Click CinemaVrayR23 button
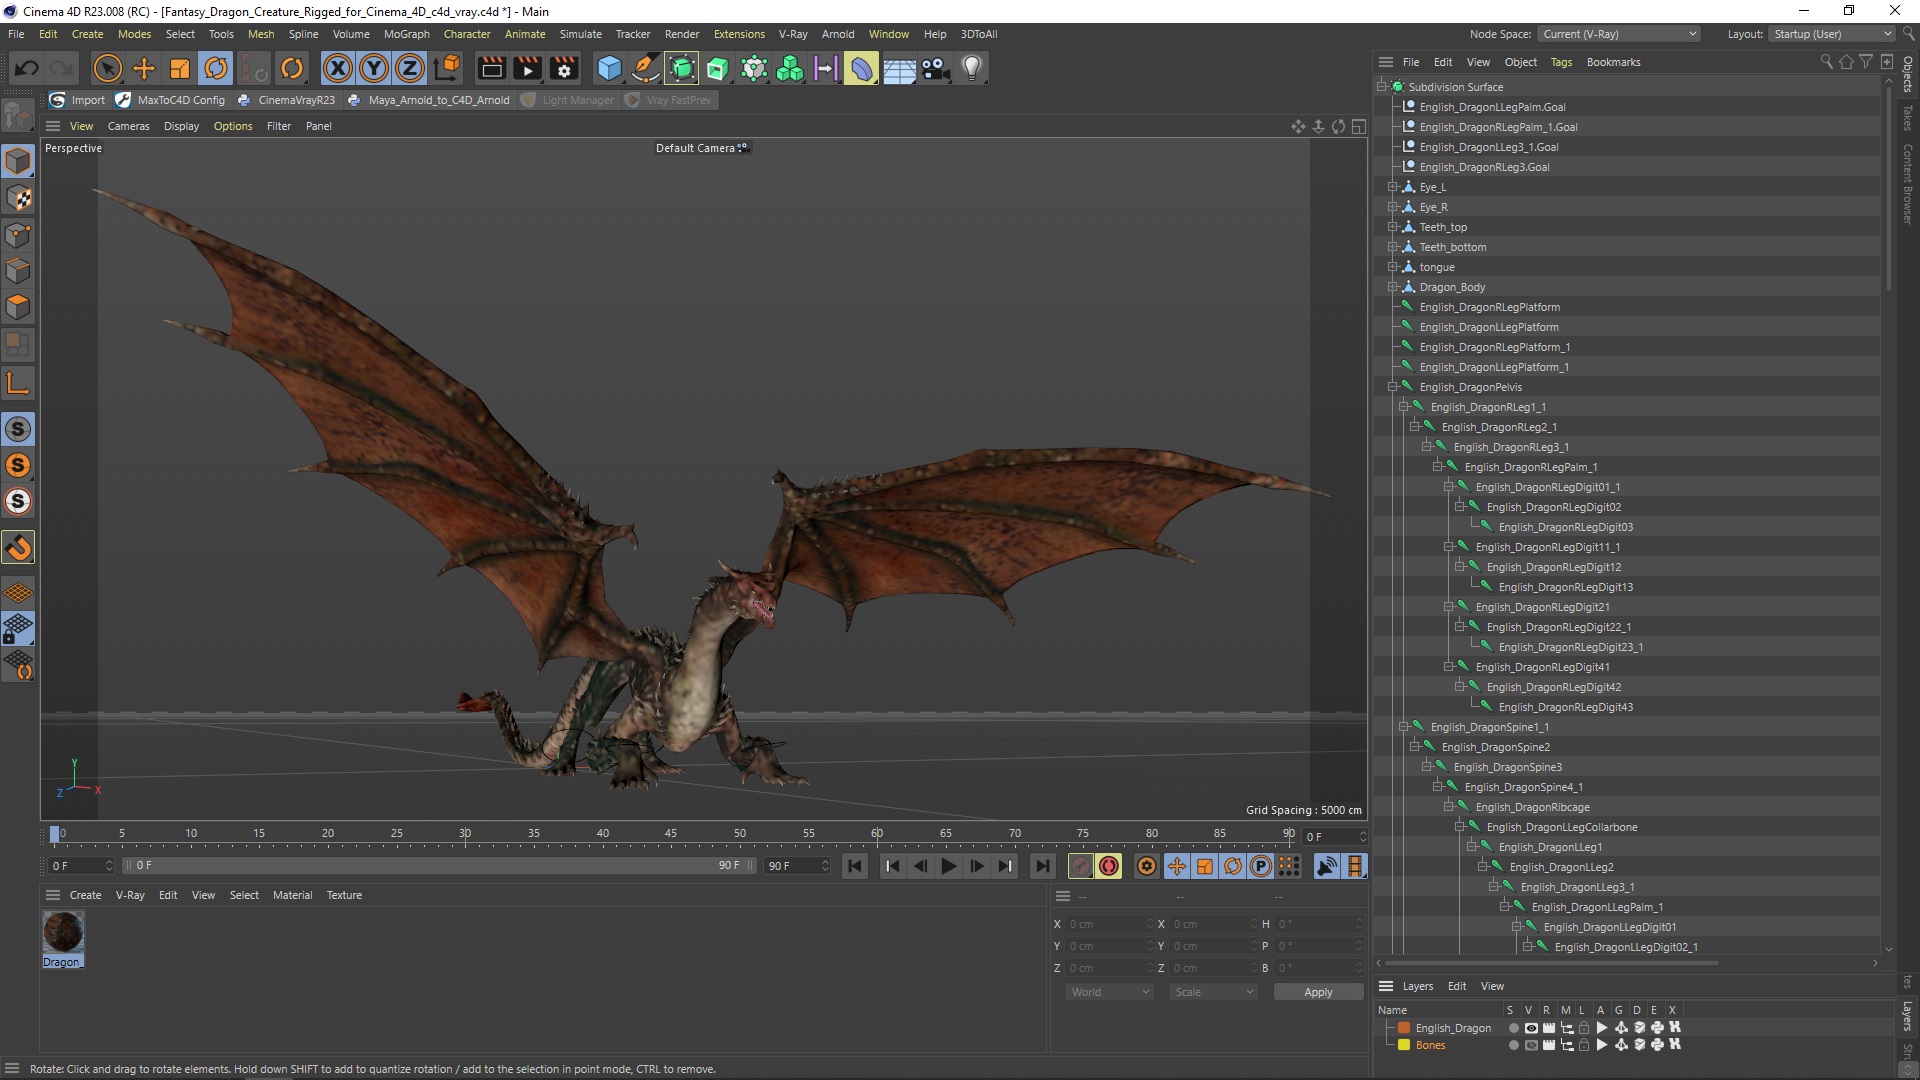Image resolution: width=1920 pixels, height=1080 pixels. (286, 100)
